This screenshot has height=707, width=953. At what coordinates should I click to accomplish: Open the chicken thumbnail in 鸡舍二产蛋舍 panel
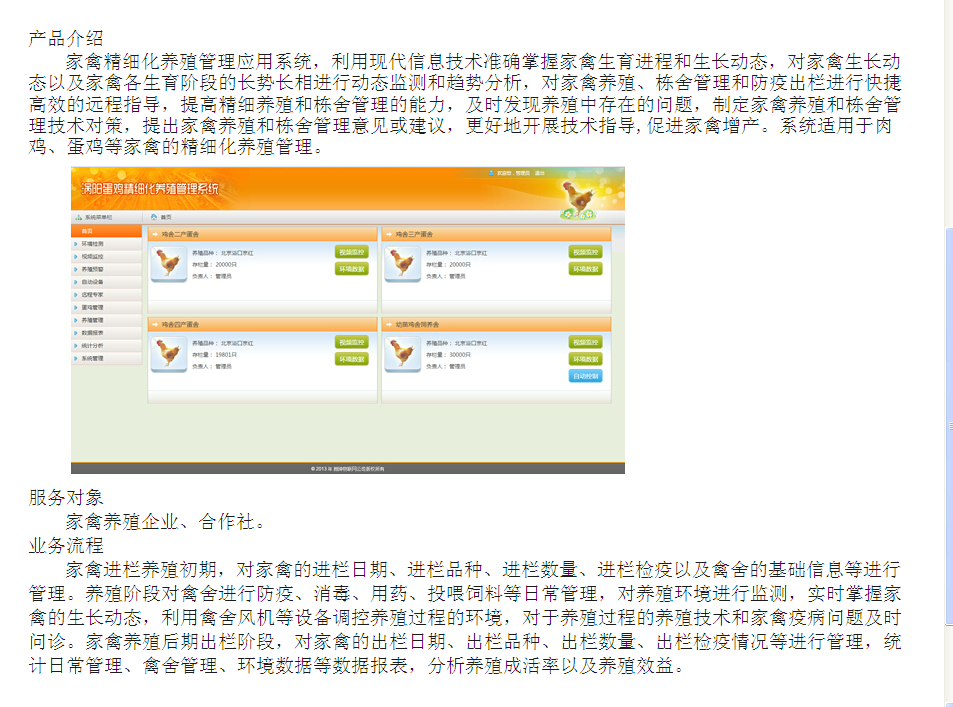168,264
